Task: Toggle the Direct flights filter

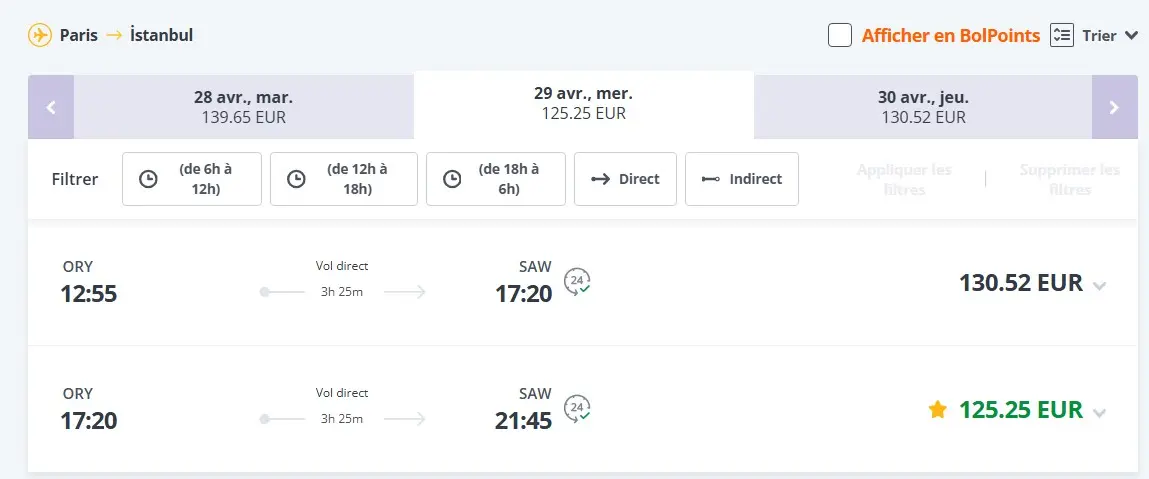Action: pyautogui.click(x=626, y=179)
